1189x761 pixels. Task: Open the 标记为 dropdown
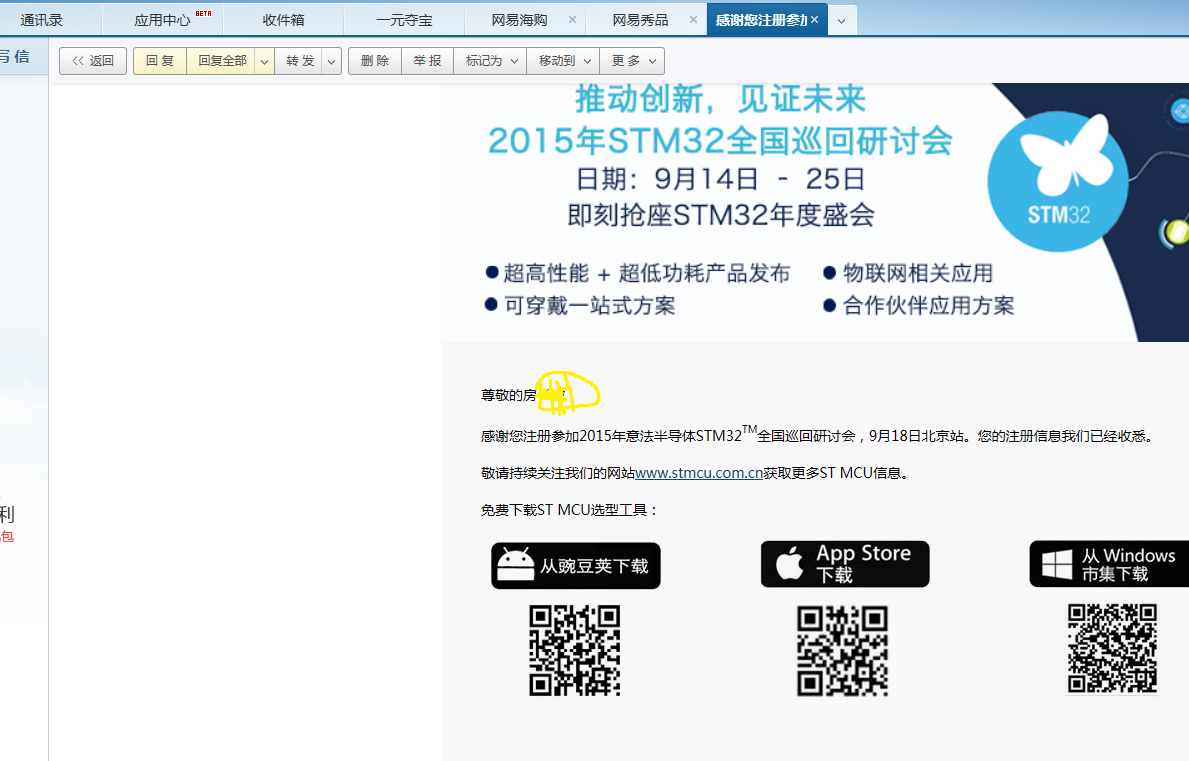pyautogui.click(x=491, y=61)
